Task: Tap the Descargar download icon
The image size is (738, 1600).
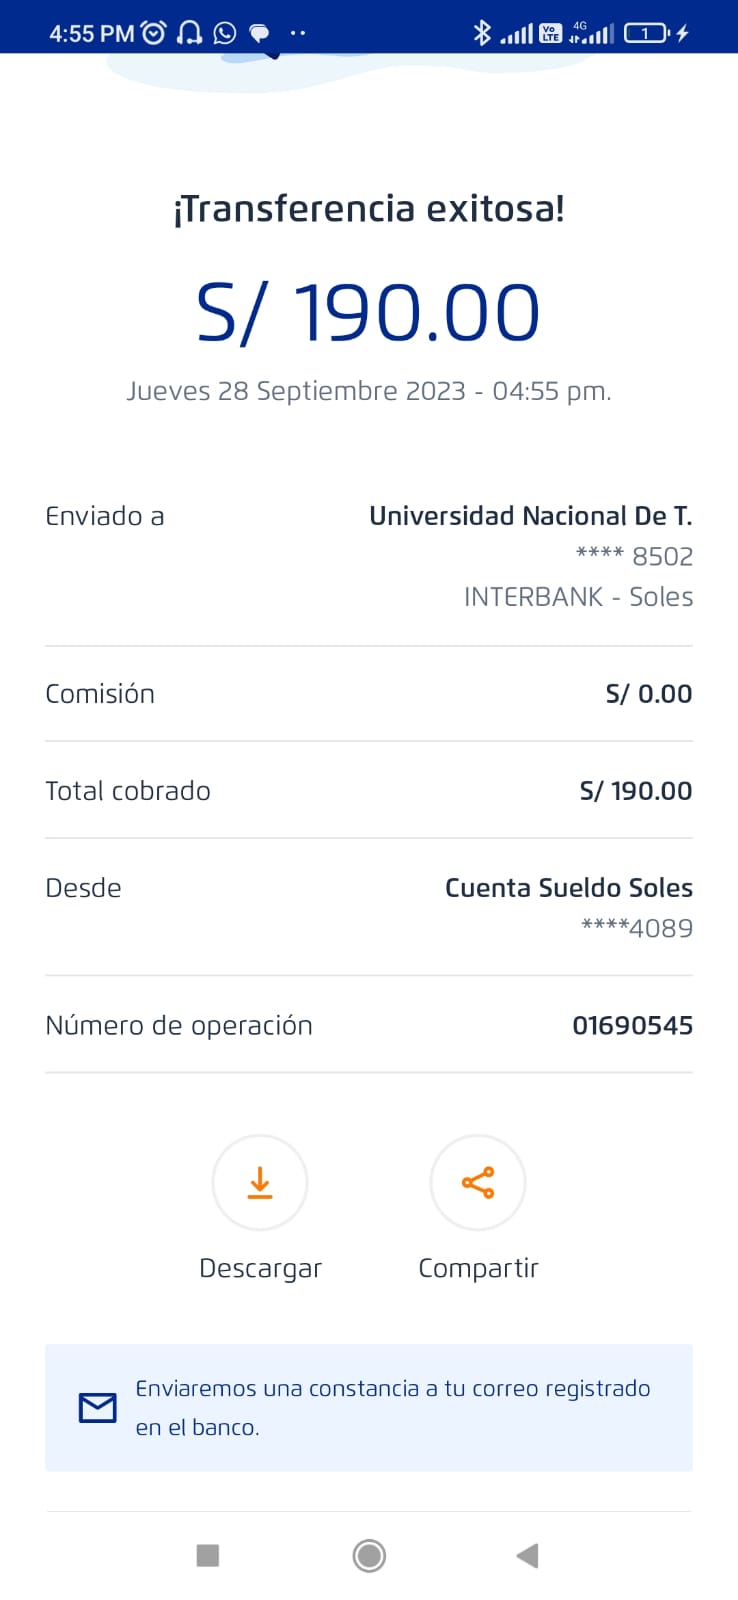Action: tap(260, 1182)
